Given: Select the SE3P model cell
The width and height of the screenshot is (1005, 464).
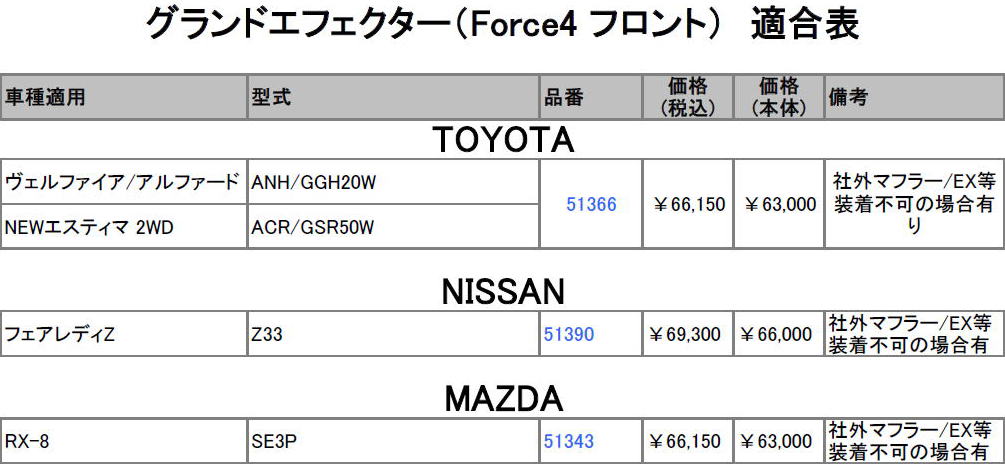Looking at the screenshot, I should tap(393, 442).
